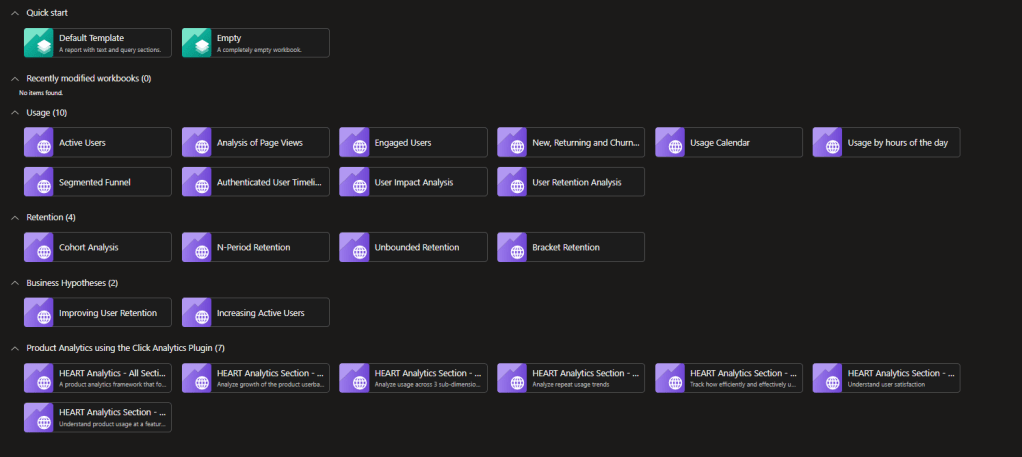Click the Improving User Retention icon
This screenshot has height=457, width=1022.
pos(39,313)
